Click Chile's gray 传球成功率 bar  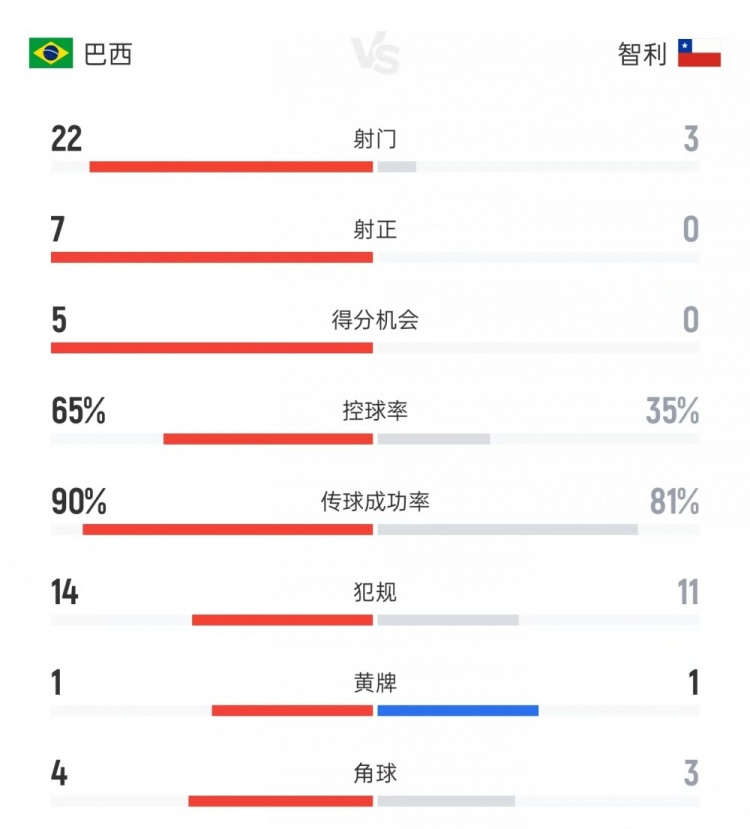pyautogui.click(x=507, y=529)
